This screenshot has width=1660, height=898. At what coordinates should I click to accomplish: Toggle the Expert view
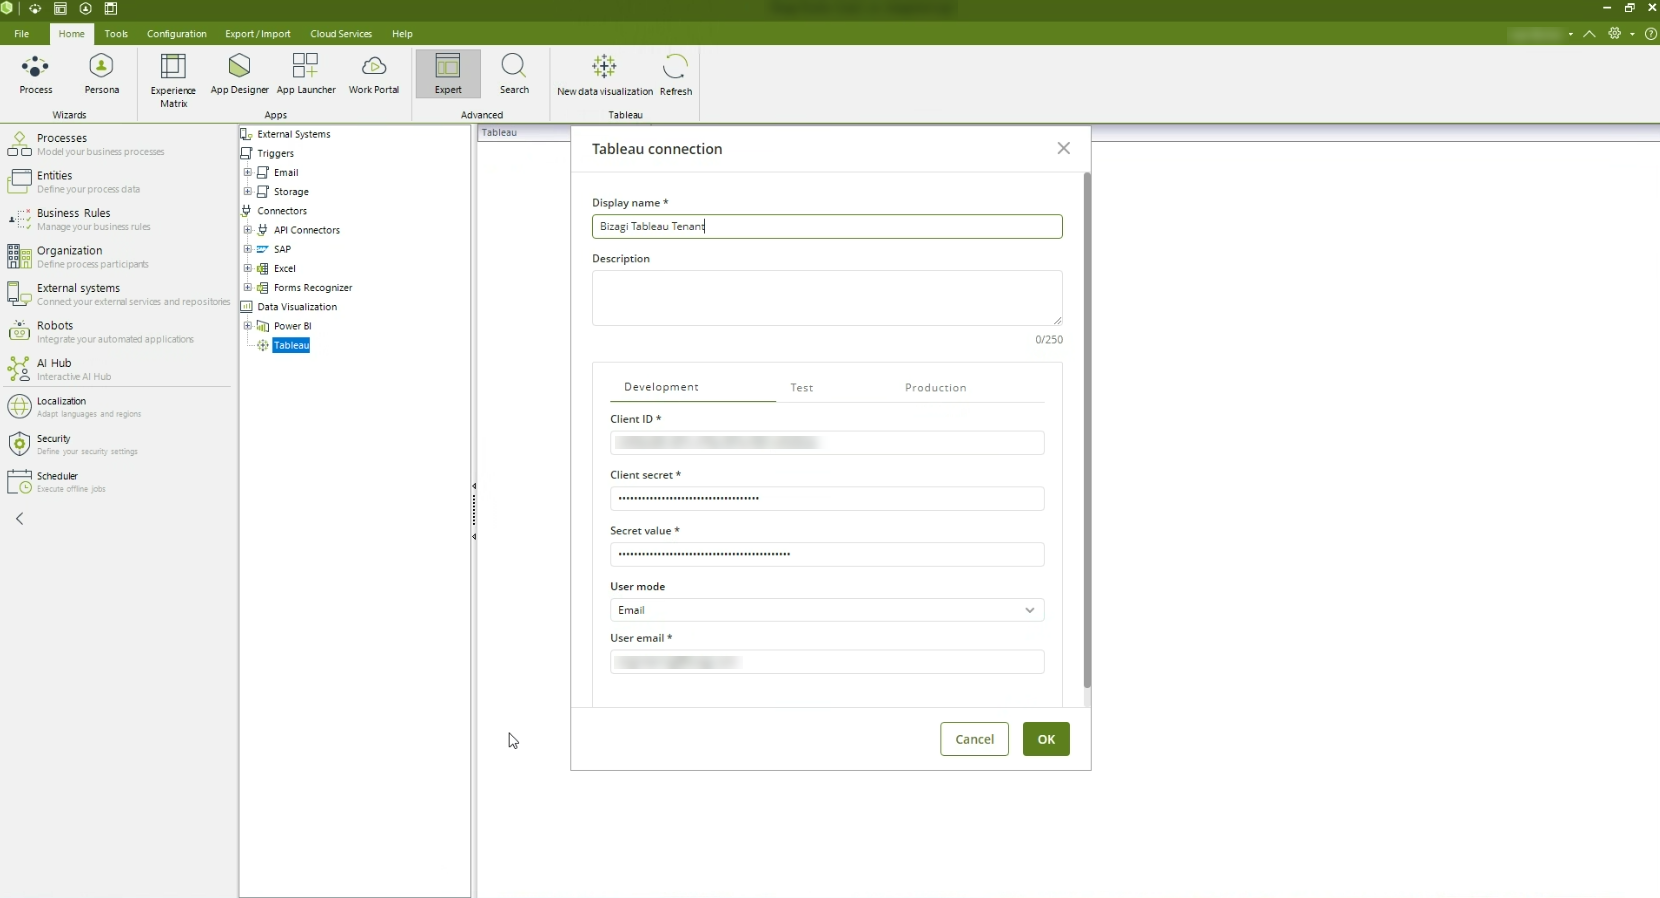coord(448,75)
